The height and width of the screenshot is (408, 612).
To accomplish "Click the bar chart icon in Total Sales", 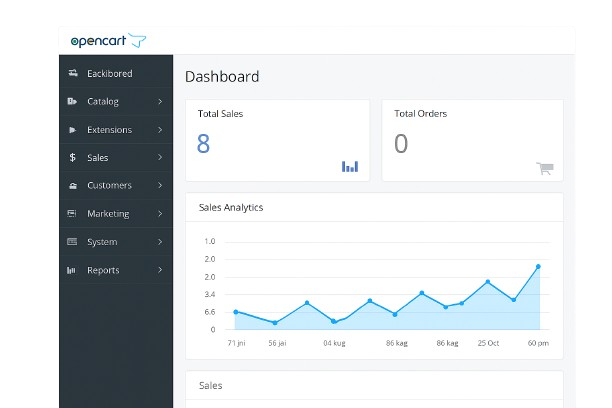I will click(x=349, y=166).
